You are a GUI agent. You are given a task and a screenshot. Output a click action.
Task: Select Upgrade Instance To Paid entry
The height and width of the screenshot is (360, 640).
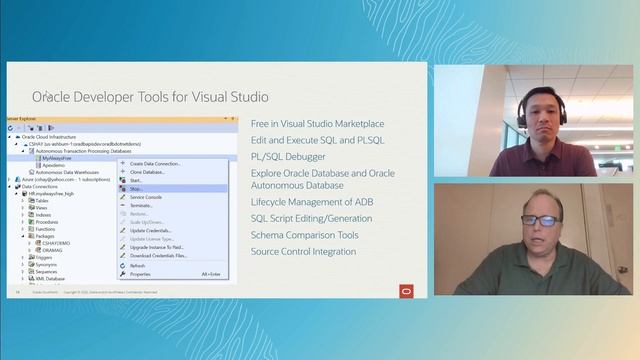[173, 247]
